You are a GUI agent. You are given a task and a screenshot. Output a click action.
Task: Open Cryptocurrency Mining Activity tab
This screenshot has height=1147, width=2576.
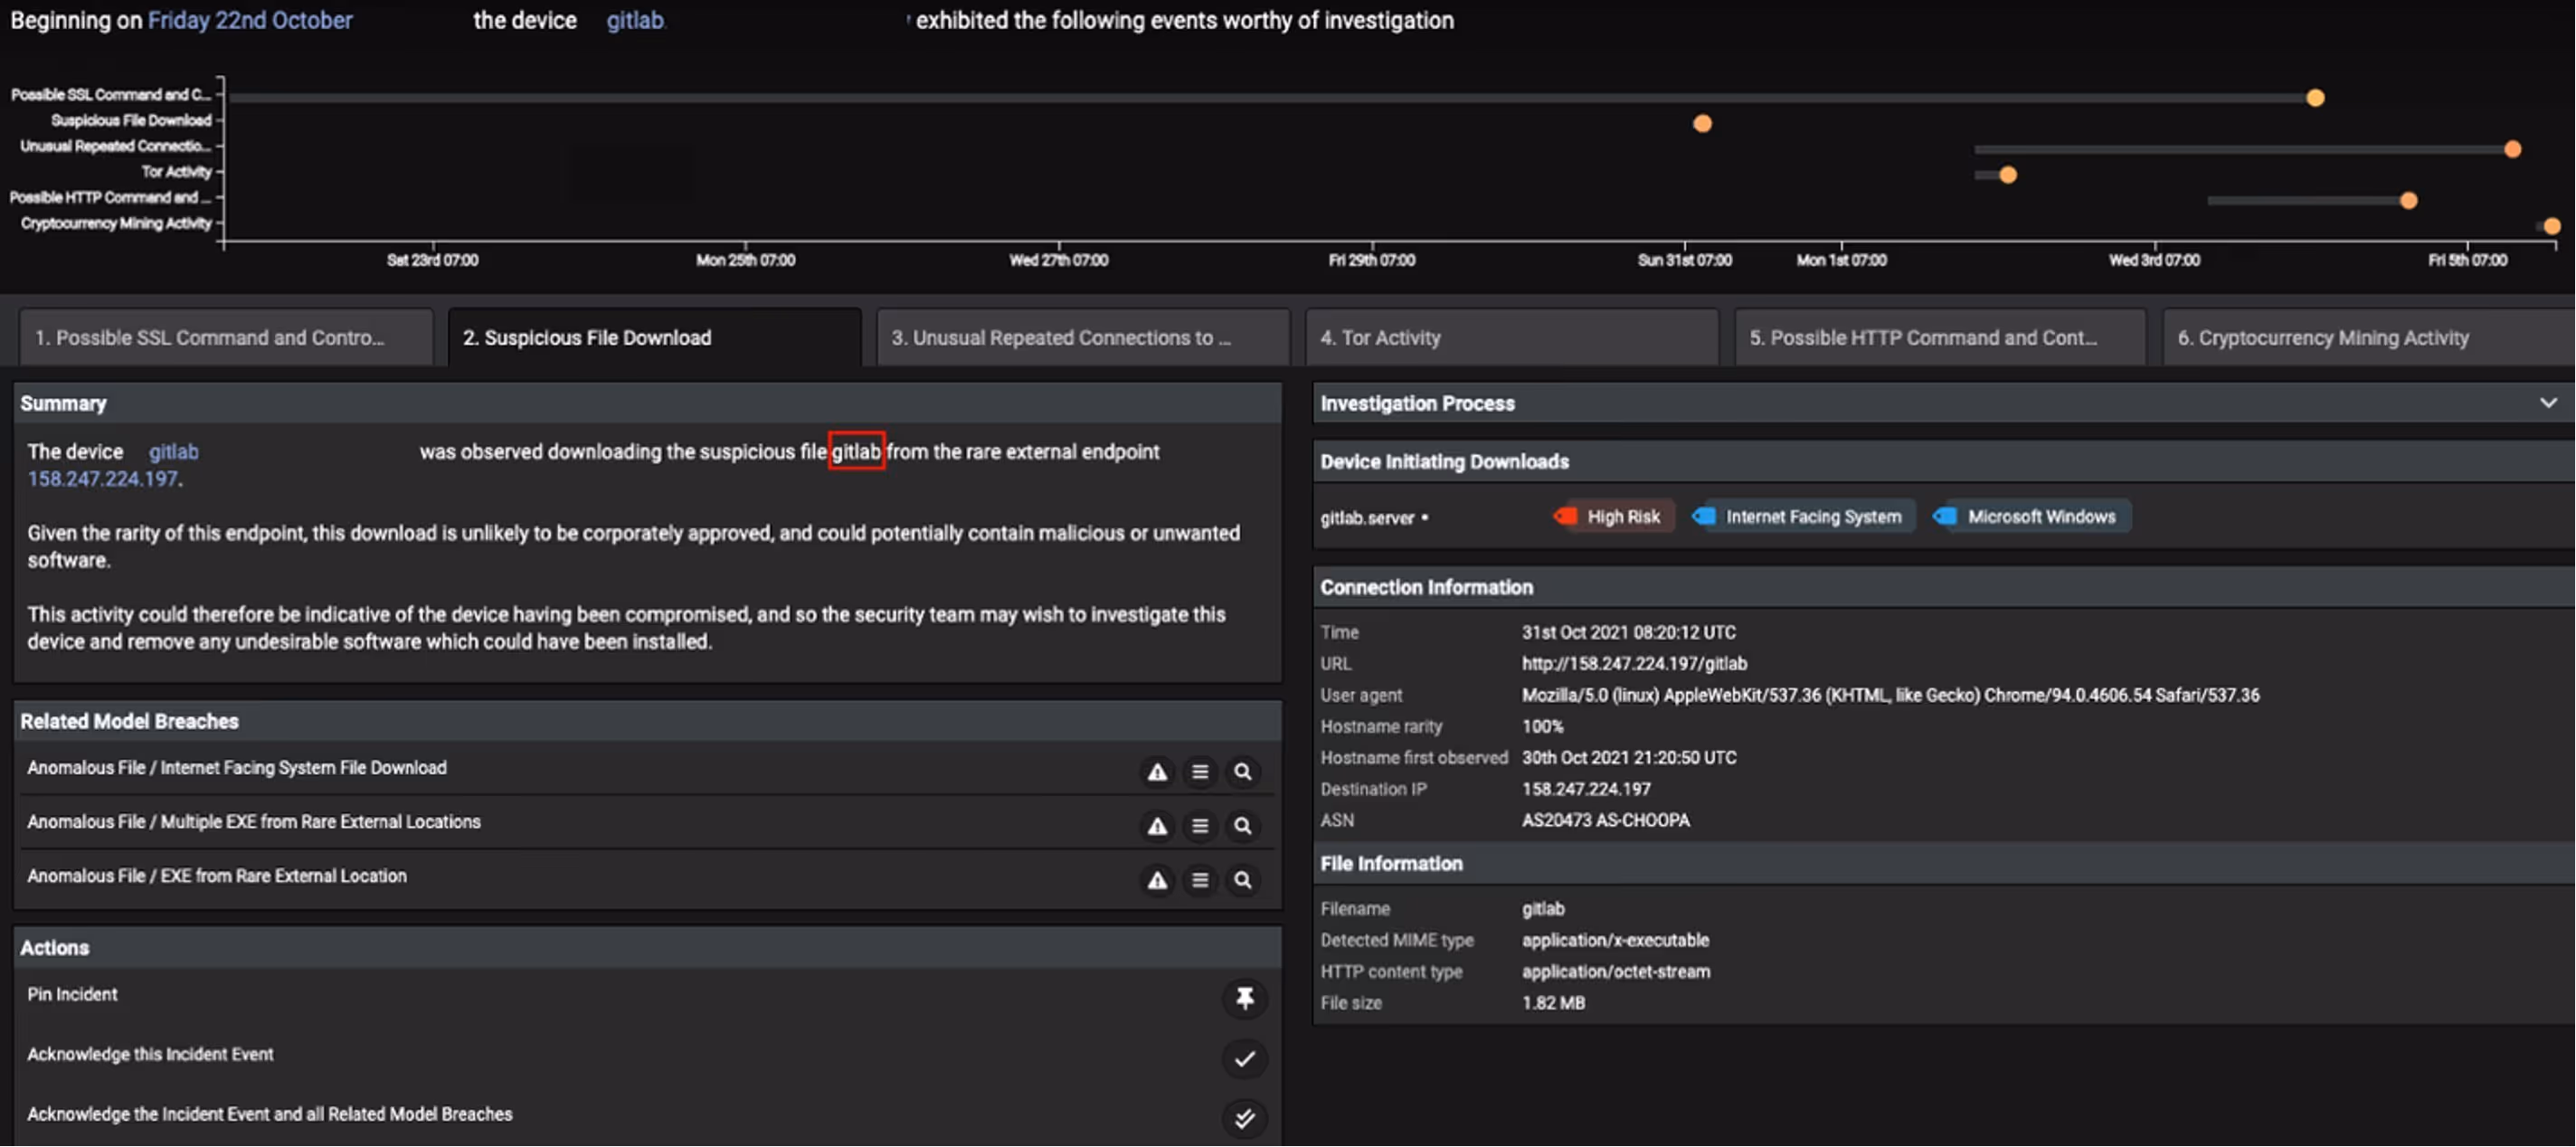(x=2365, y=338)
